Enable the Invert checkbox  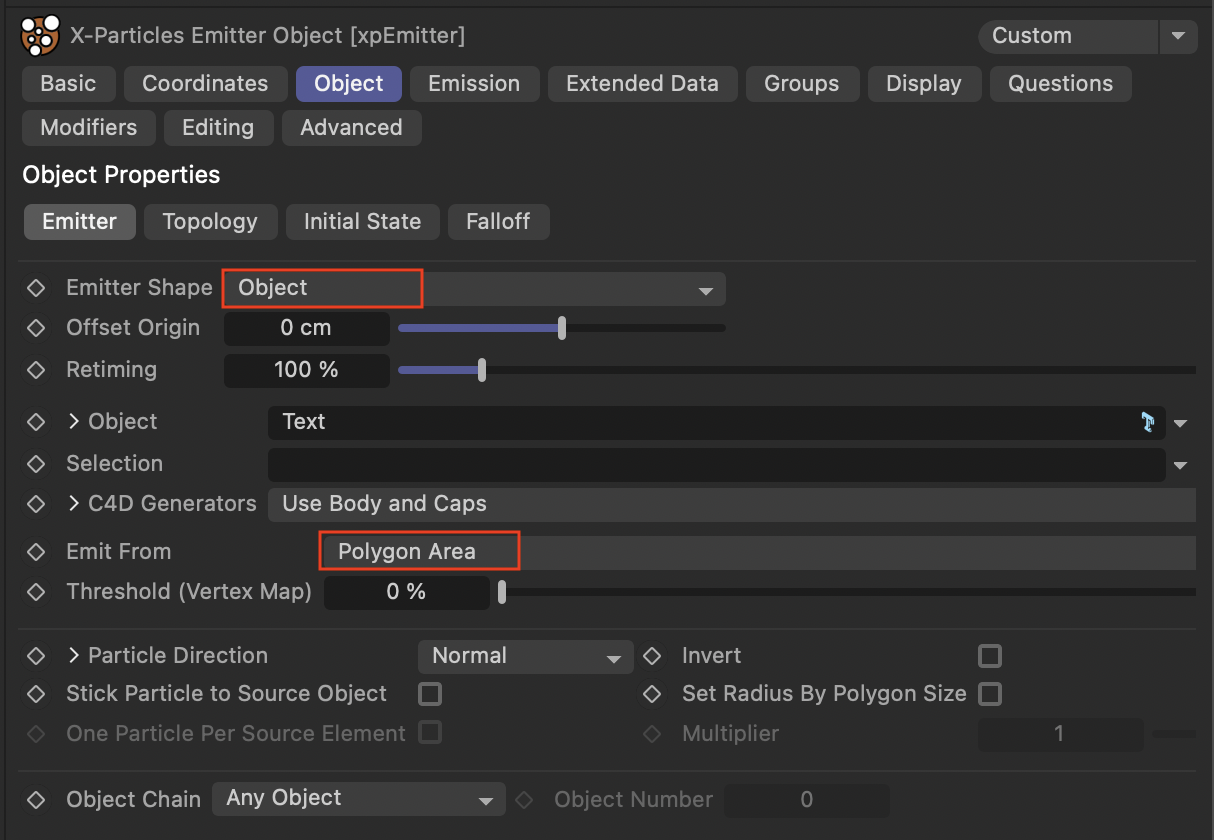(990, 656)
